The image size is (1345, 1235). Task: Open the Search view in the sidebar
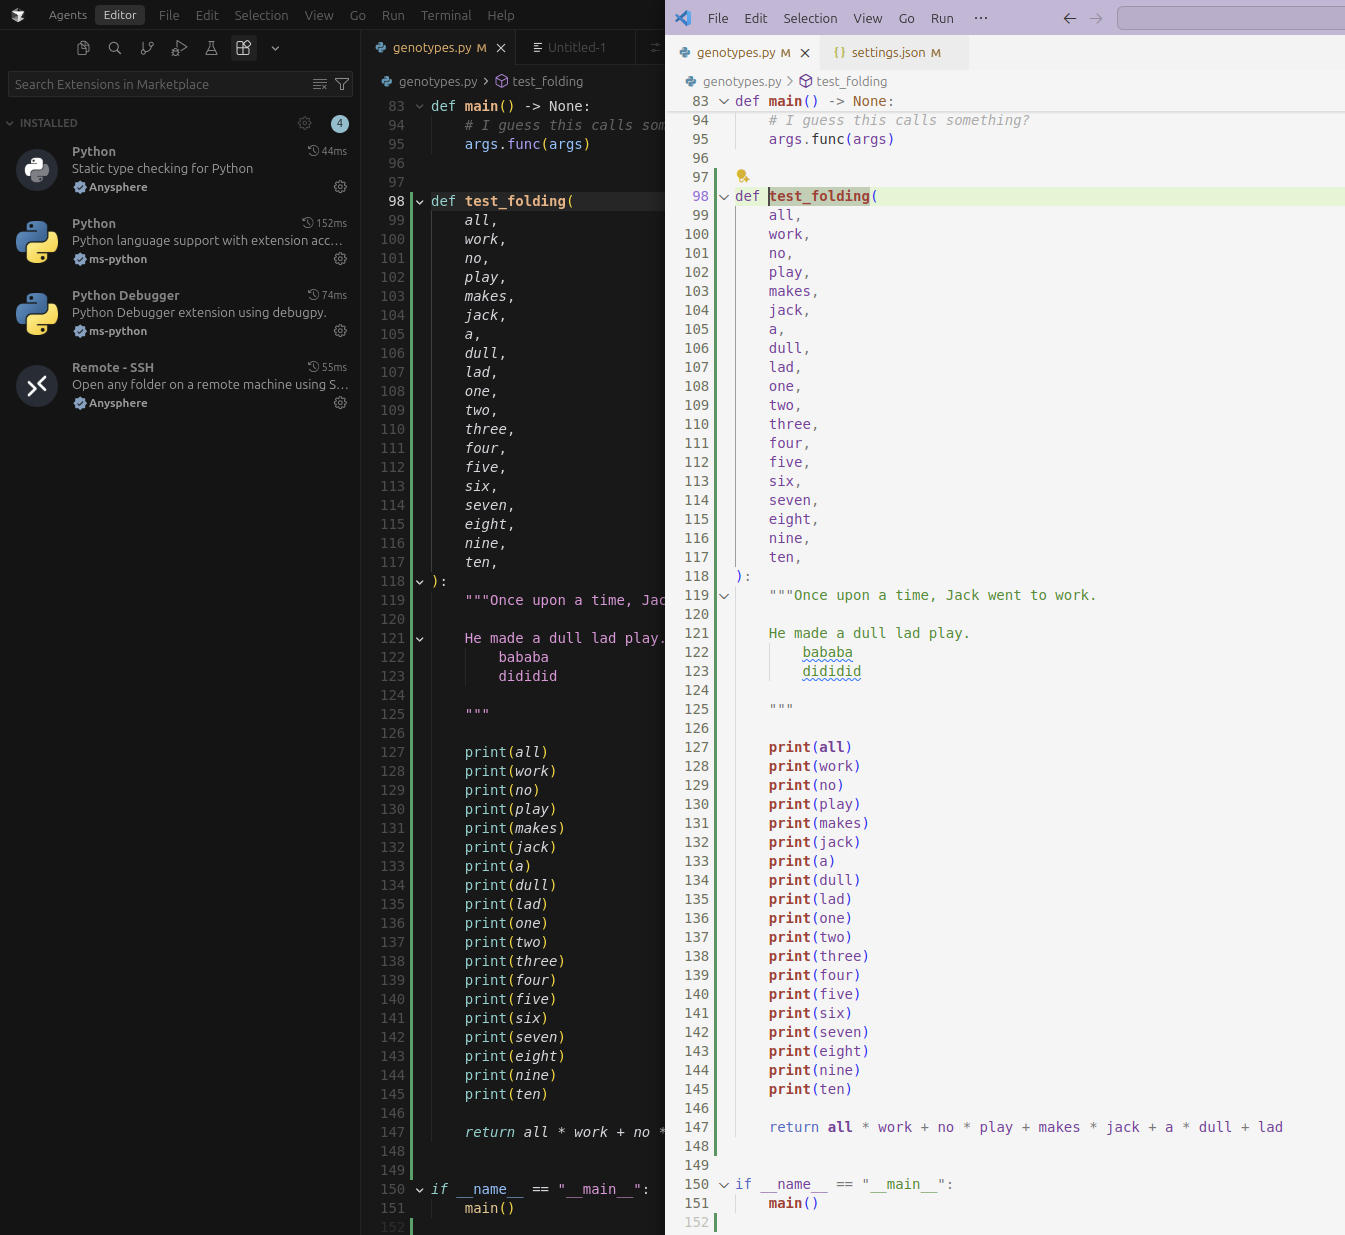pyautogui.click(x=115, y=48)
